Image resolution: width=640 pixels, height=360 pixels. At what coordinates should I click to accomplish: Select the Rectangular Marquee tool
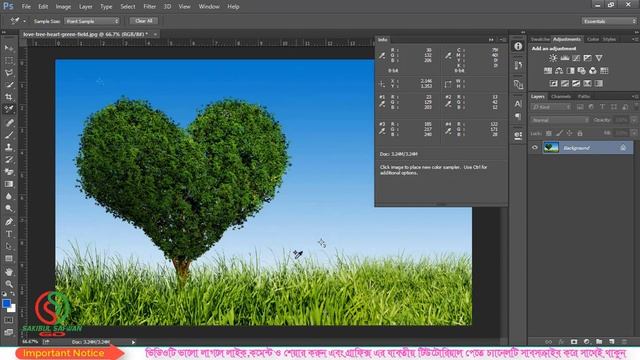[9, 60]
